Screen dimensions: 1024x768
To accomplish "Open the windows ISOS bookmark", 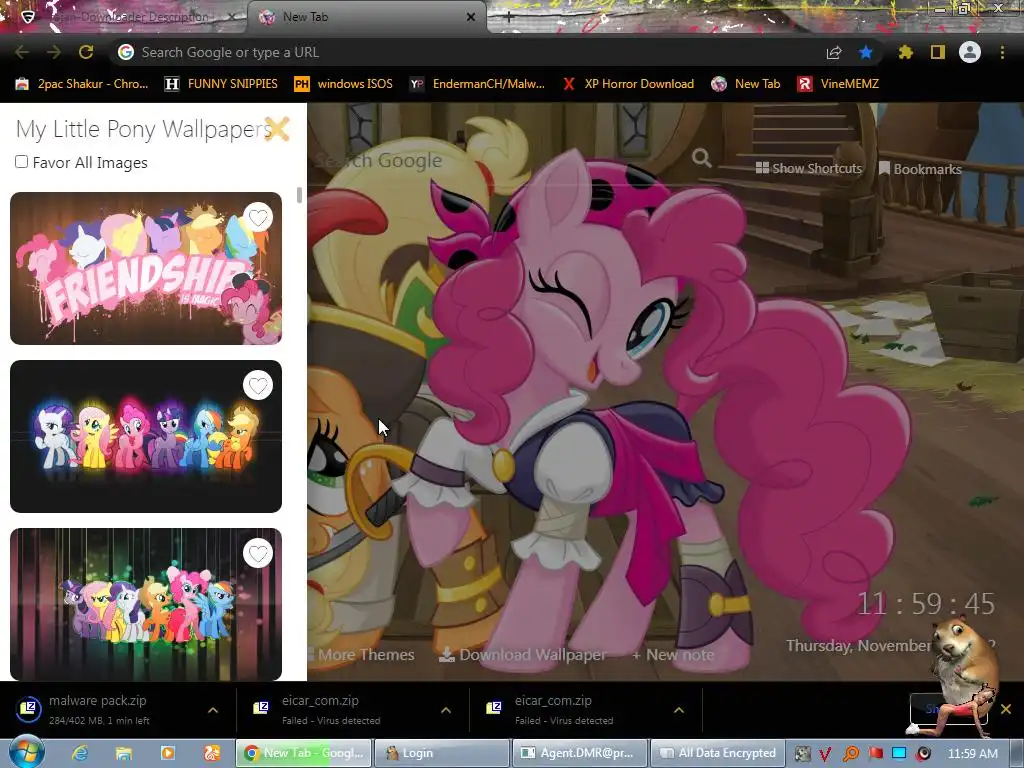I will (x=344, y=84).
